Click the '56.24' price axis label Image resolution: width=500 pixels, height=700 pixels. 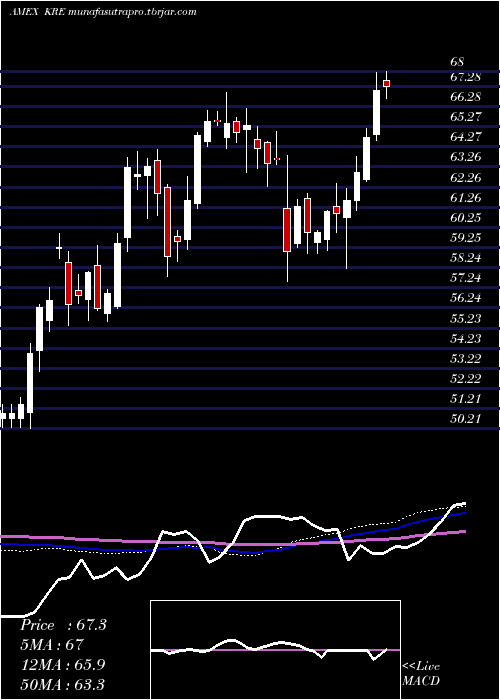click(x=466, y=298)
